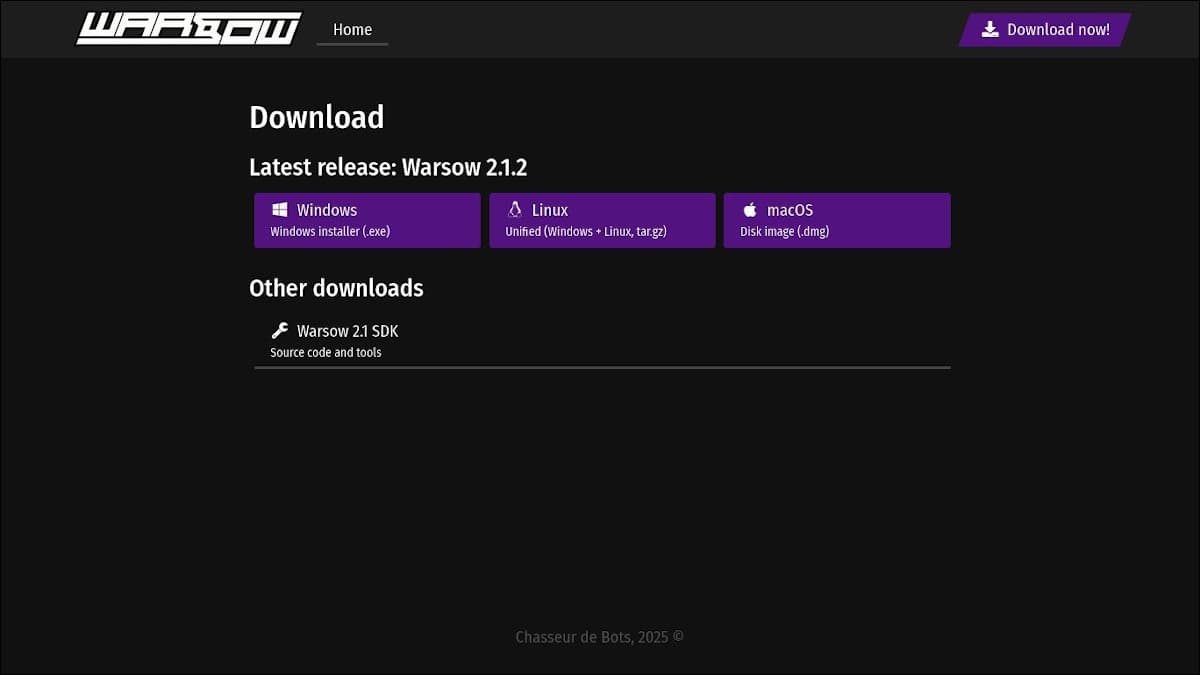Download the Windows installer (.exe)

[x=367, y=220]
